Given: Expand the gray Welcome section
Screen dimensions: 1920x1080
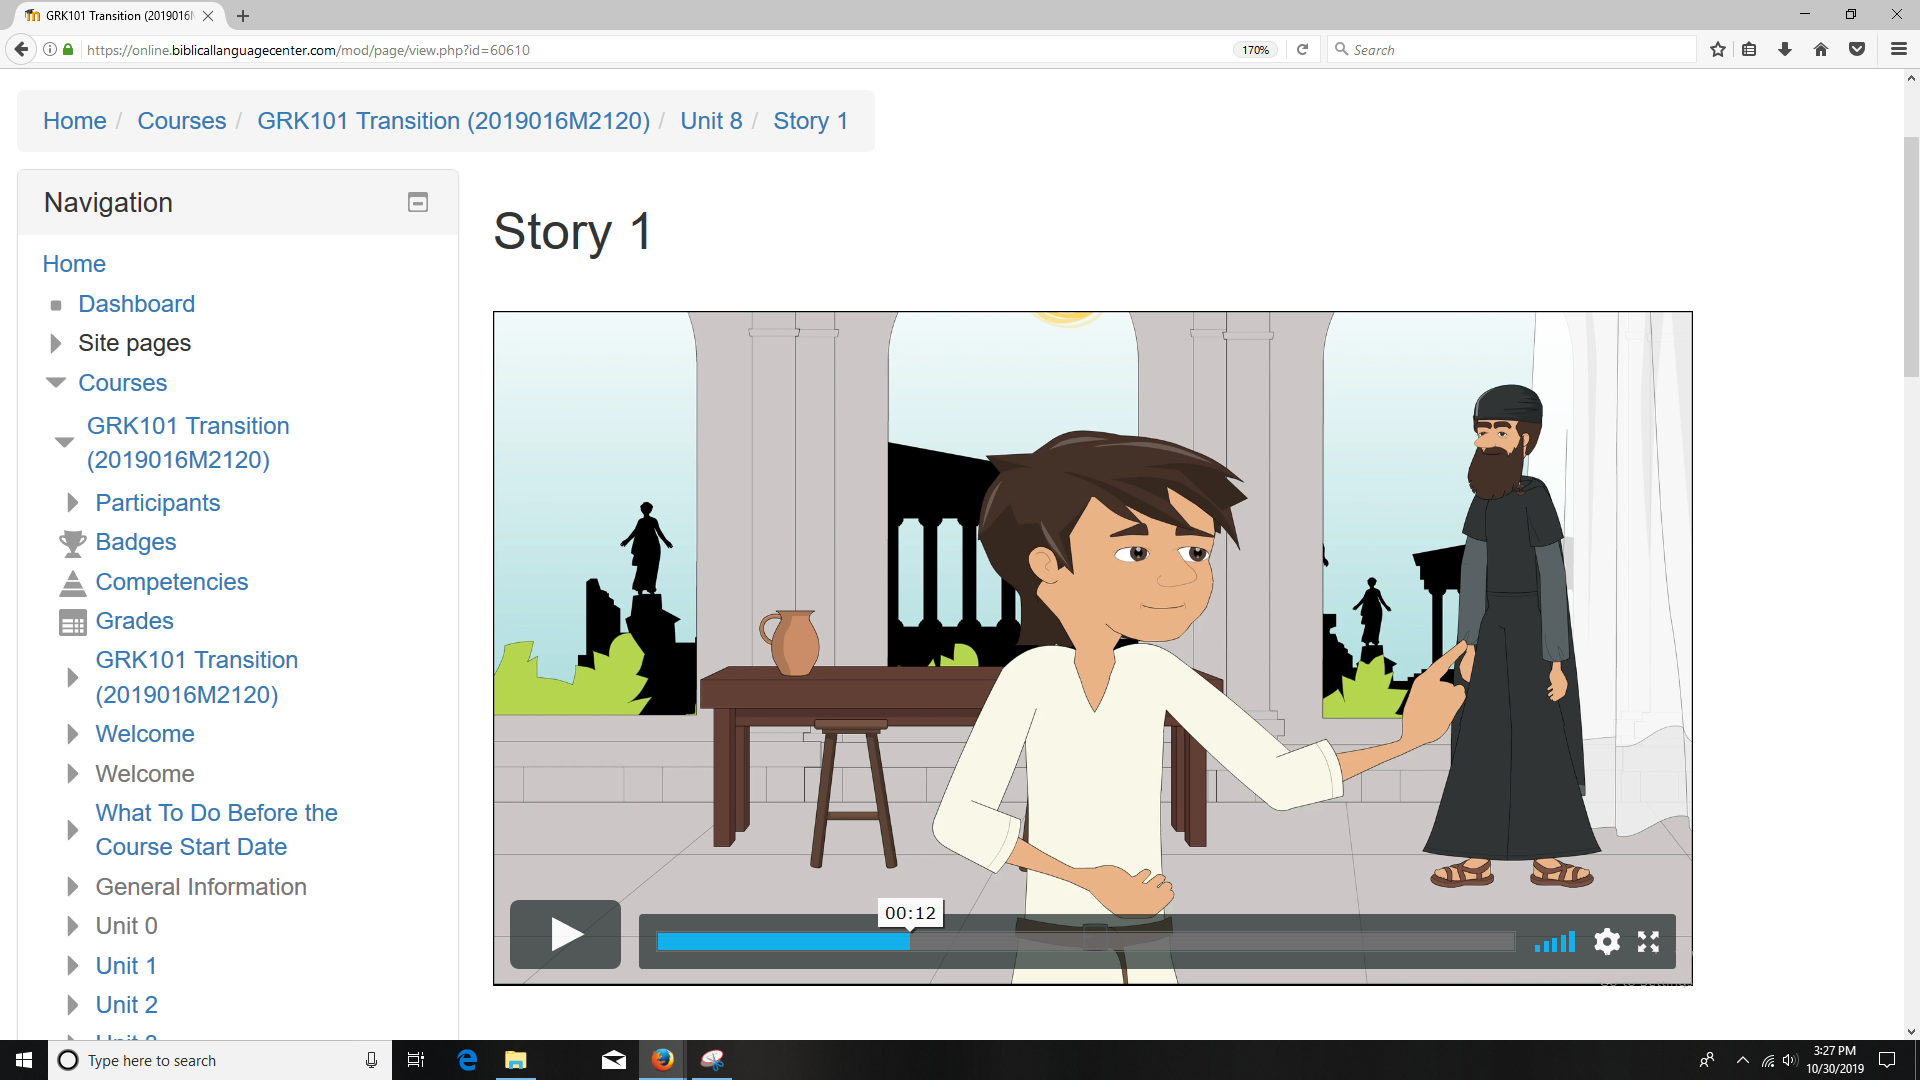Looking at the screenshot, I should (x=73, y=774).
